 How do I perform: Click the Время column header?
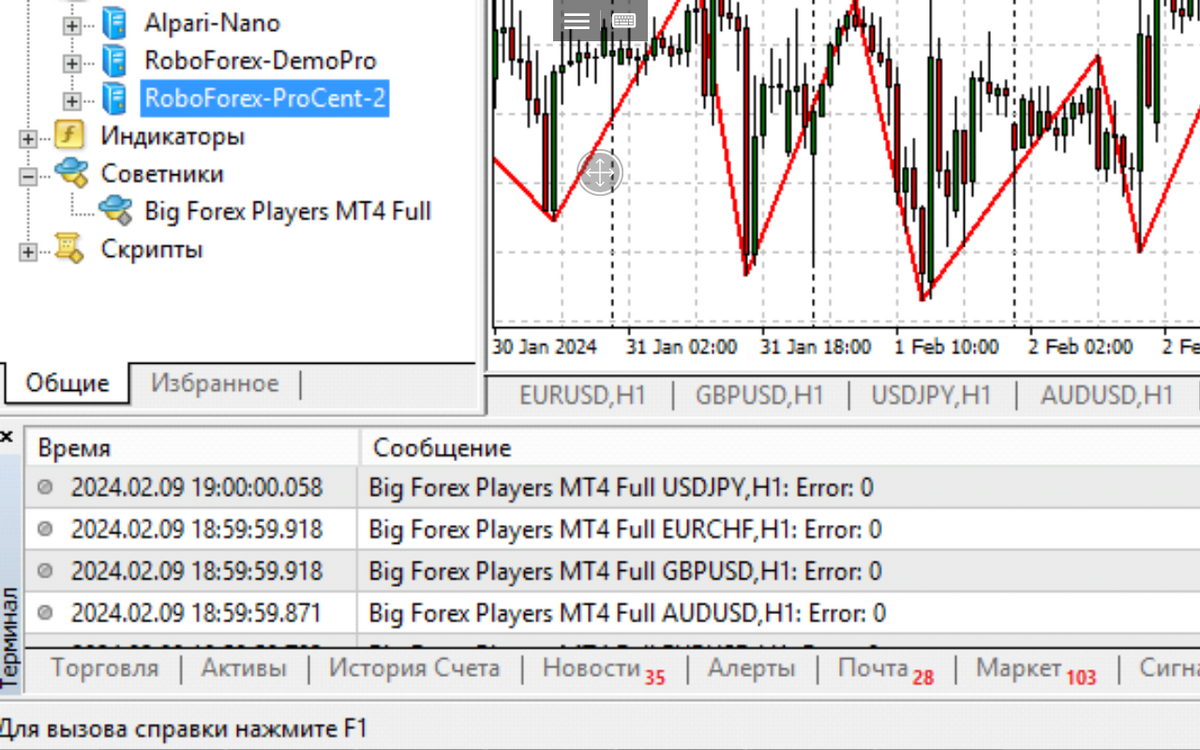190,447
